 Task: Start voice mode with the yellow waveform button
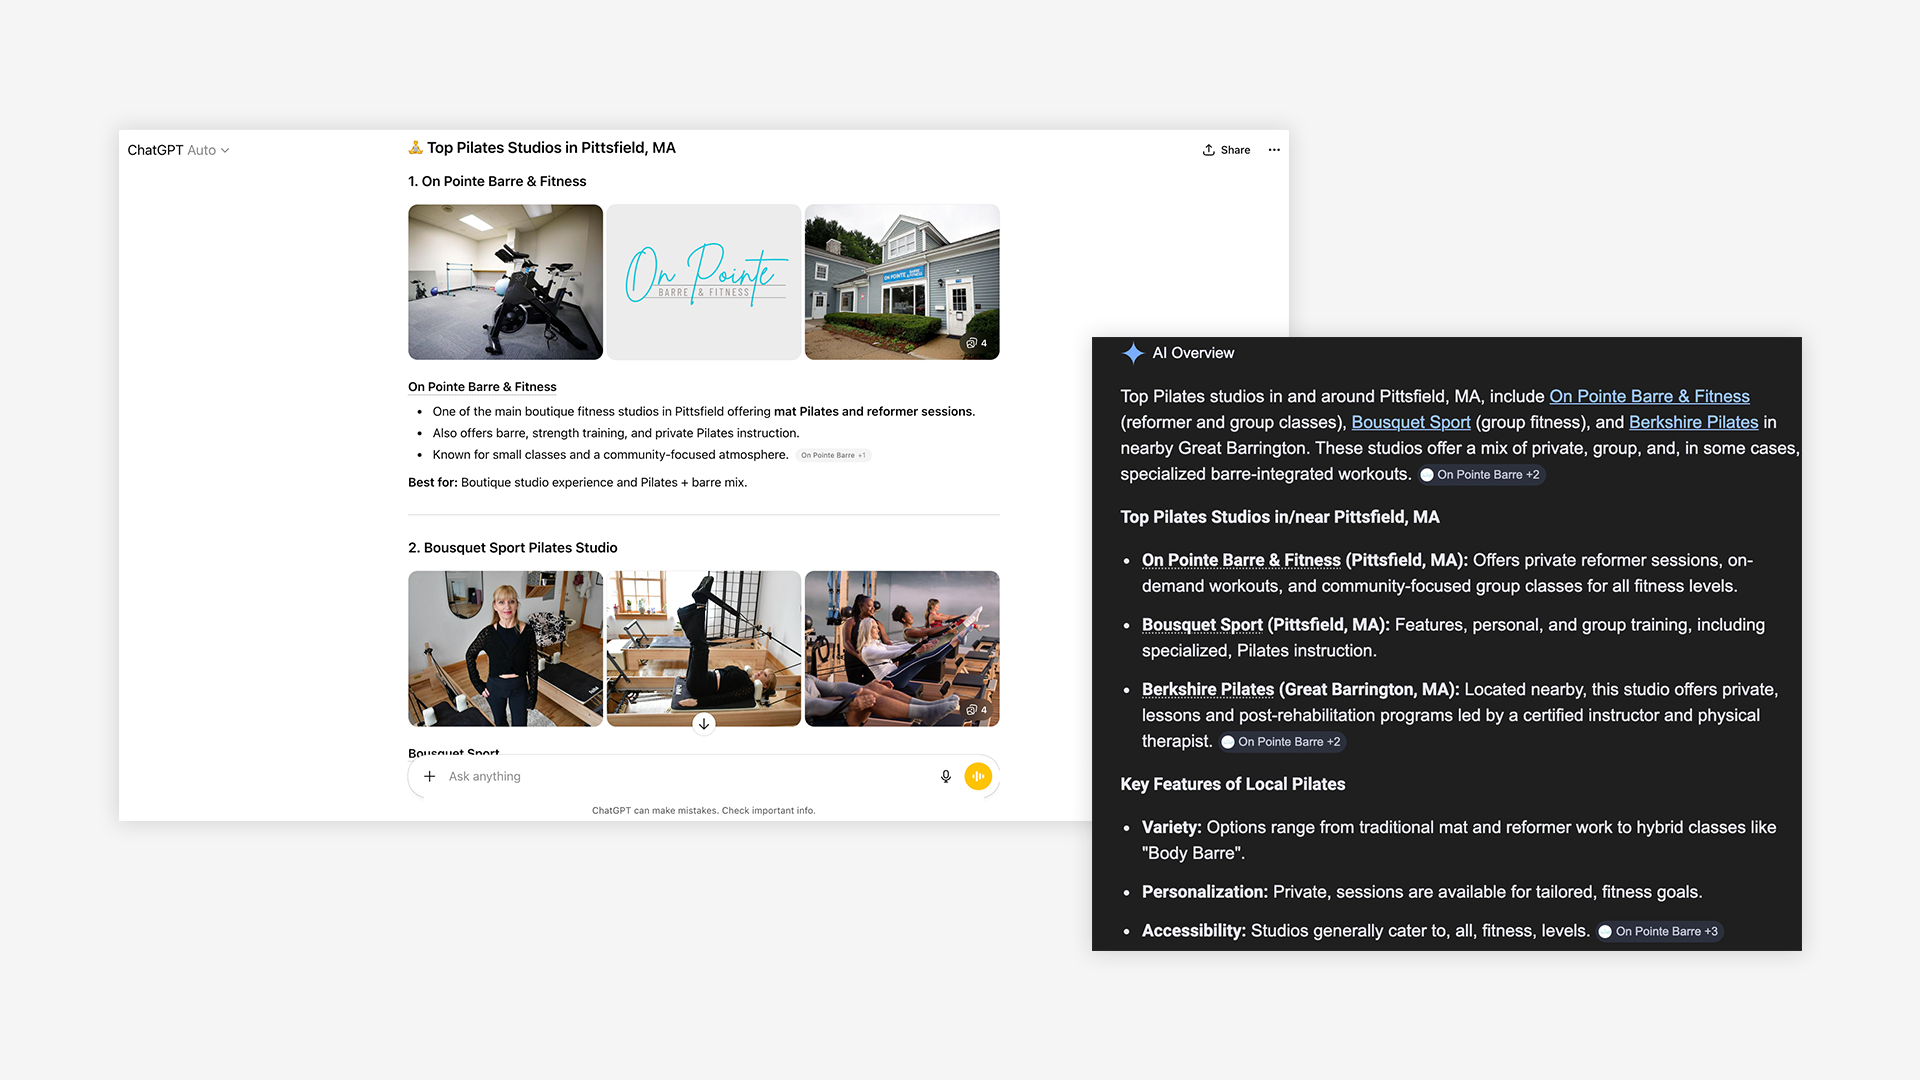pyautogui.click(x=978, y=776)
